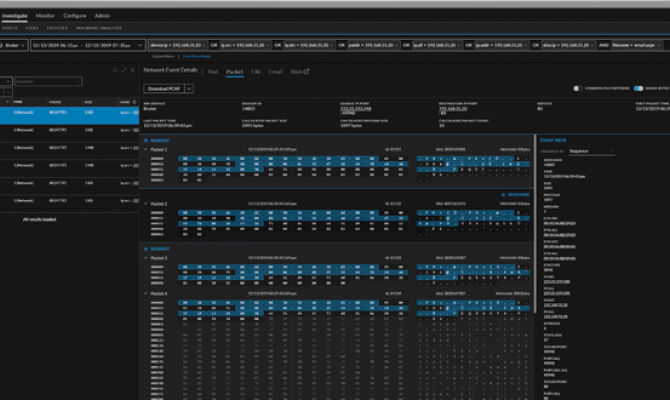Click the Broker service icon
This screenshot has height=400, width=670.
(1, 45)
